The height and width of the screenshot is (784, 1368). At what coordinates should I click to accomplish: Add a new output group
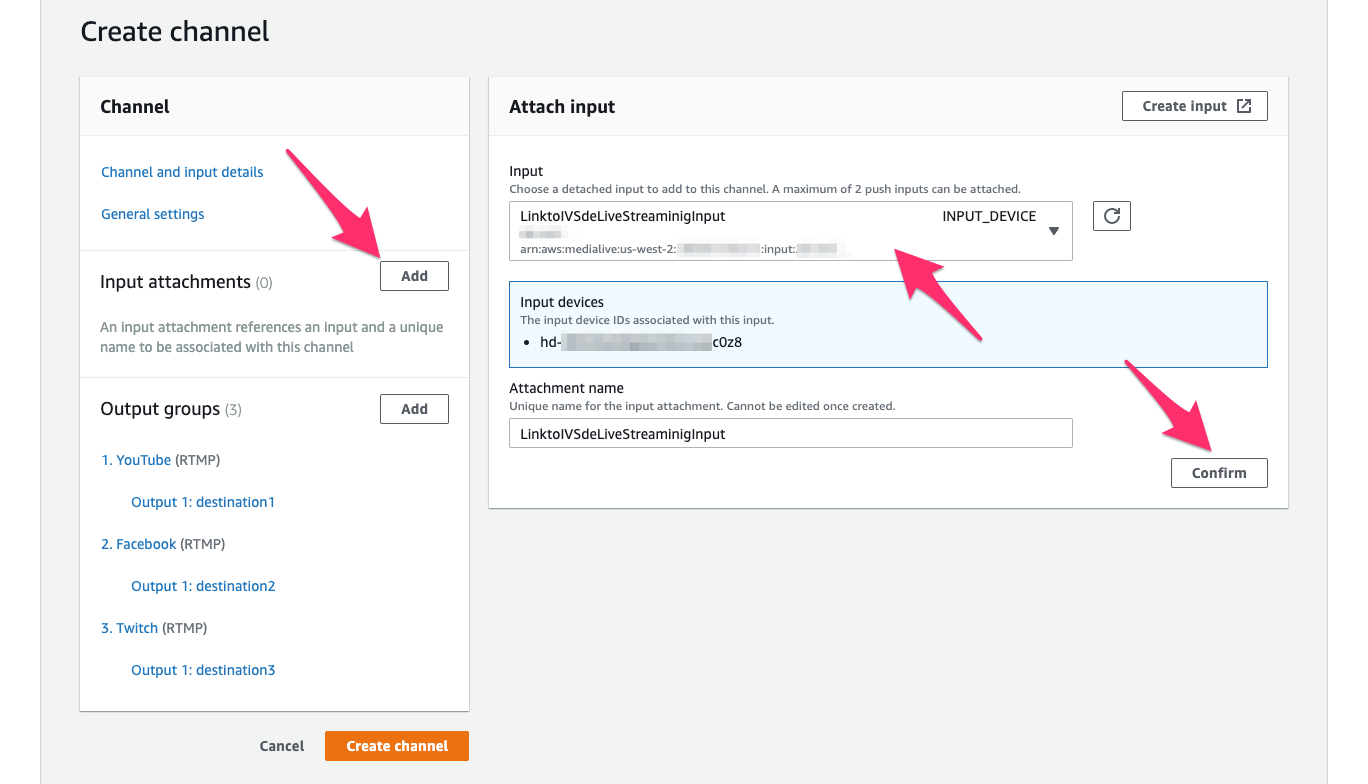pos(414,408)
